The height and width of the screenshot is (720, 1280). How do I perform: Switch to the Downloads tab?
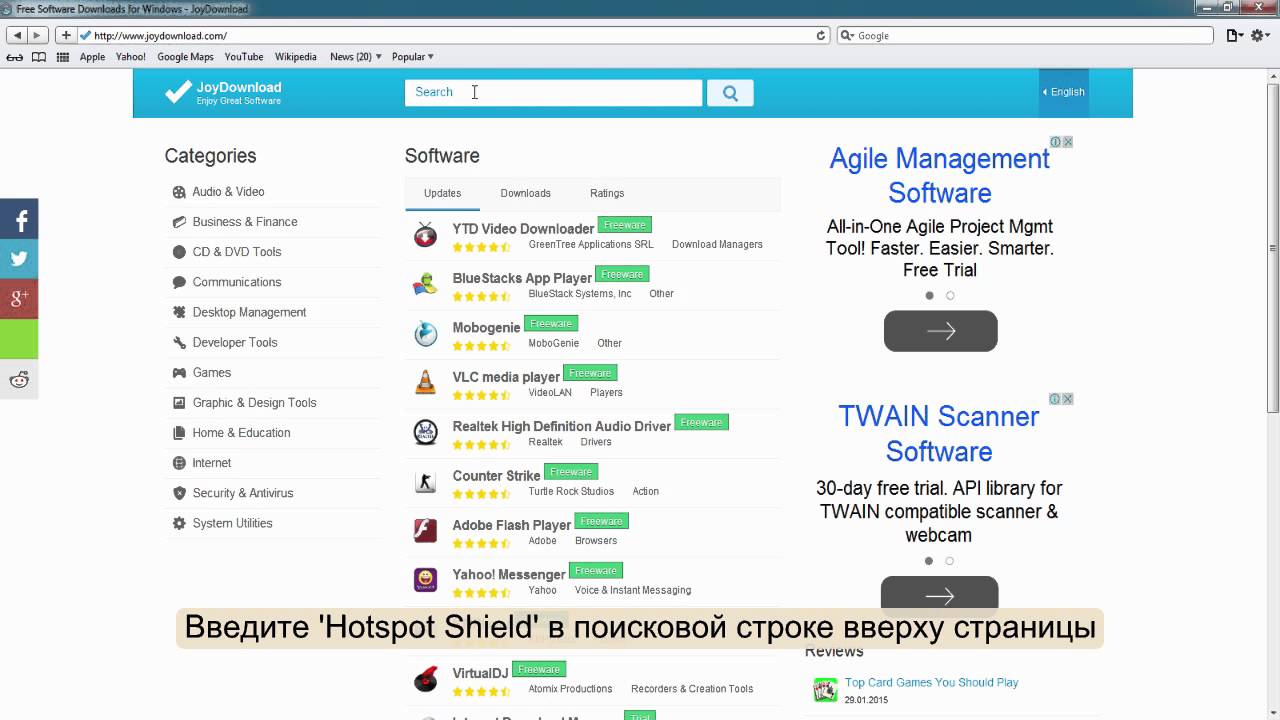point(525,193)
